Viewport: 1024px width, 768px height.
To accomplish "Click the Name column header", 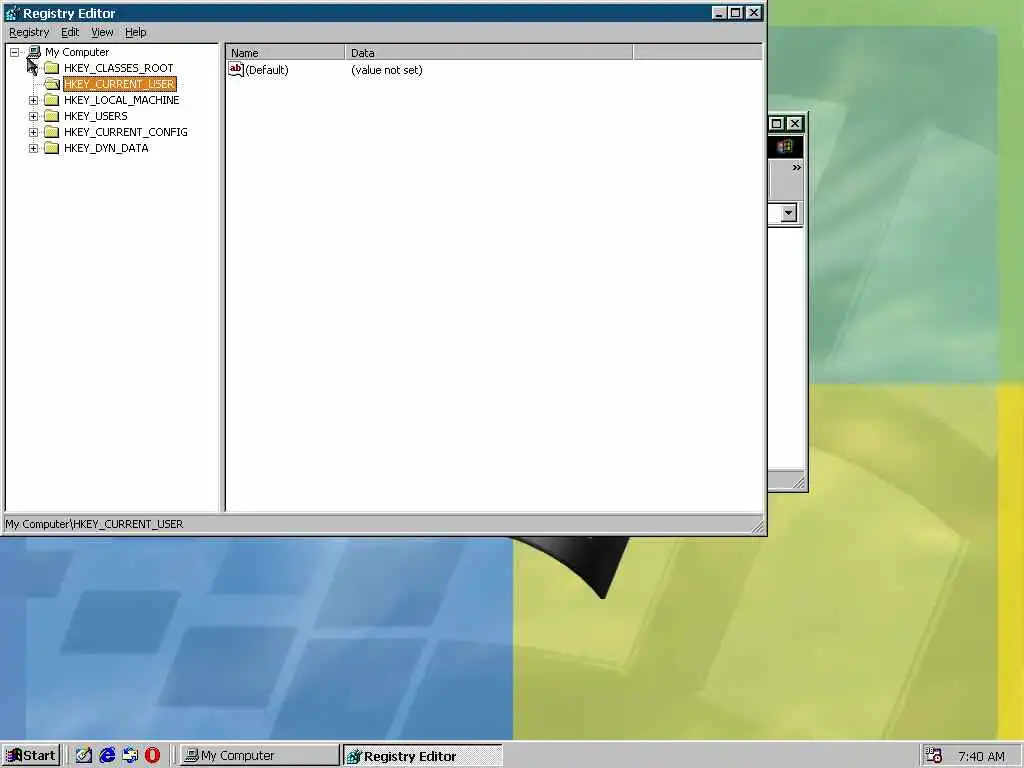I will tap(285, 53).
